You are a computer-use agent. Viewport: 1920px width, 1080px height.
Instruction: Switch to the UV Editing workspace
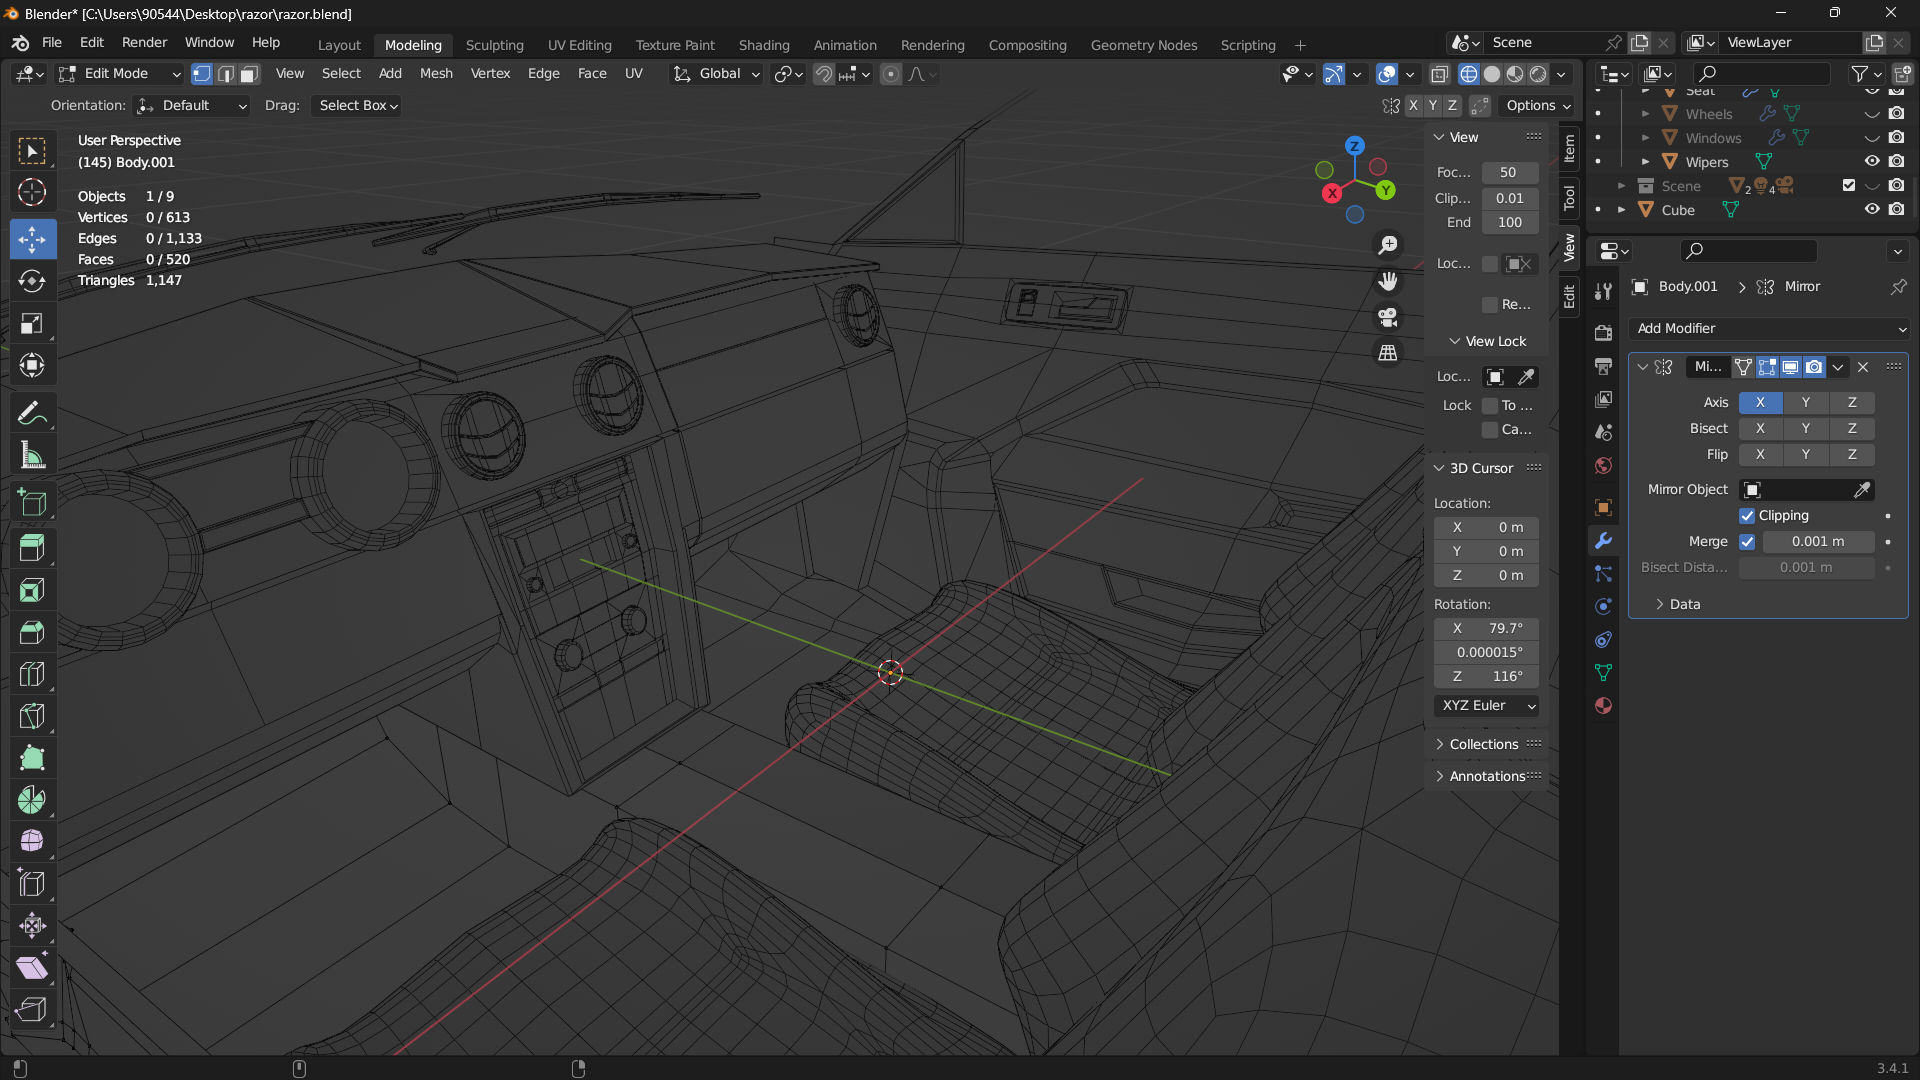tap(579, 46)
